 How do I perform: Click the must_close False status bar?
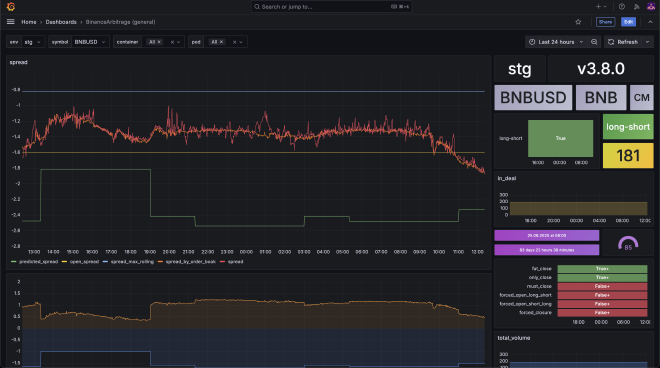(602, 286)
